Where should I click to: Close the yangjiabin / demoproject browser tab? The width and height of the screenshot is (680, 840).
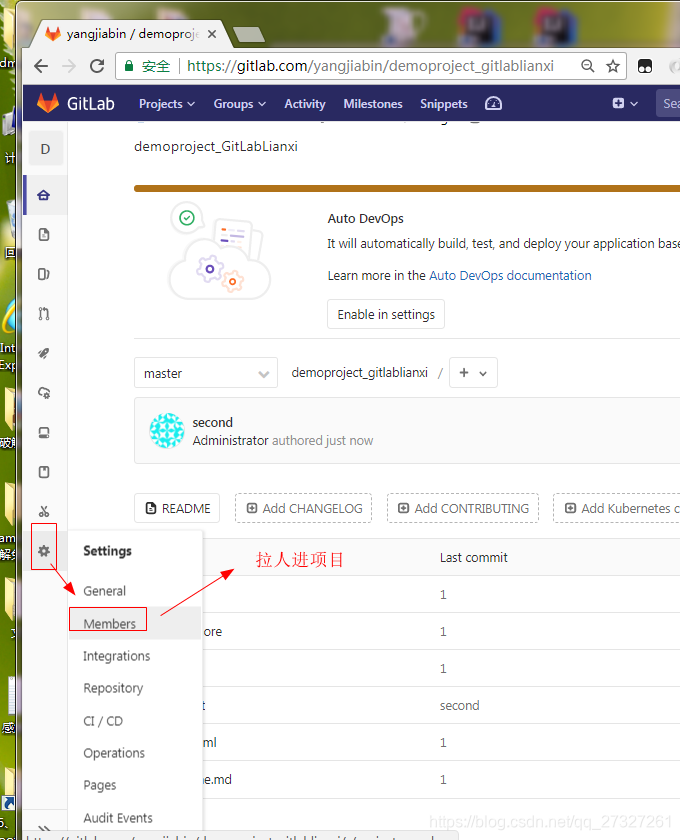(212, 34)
